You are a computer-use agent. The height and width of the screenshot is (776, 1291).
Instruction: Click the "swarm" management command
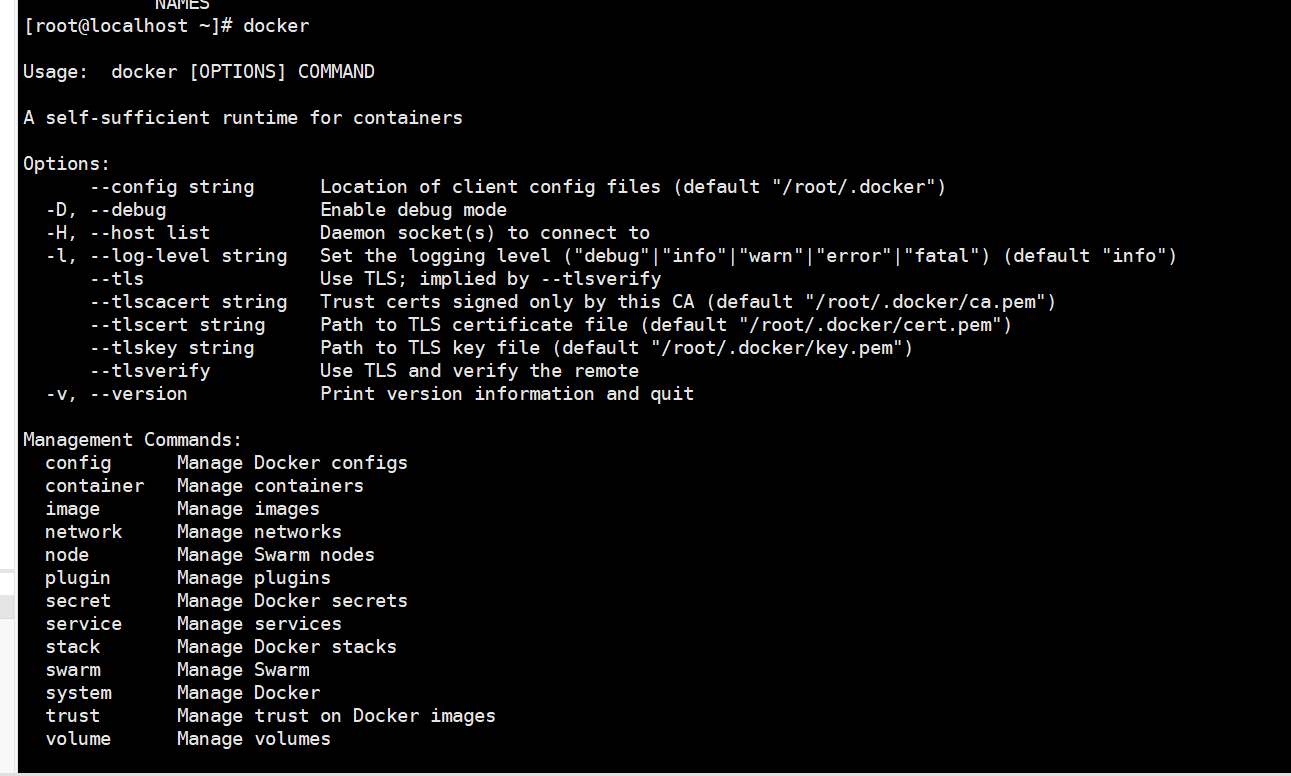click(72, 670)
